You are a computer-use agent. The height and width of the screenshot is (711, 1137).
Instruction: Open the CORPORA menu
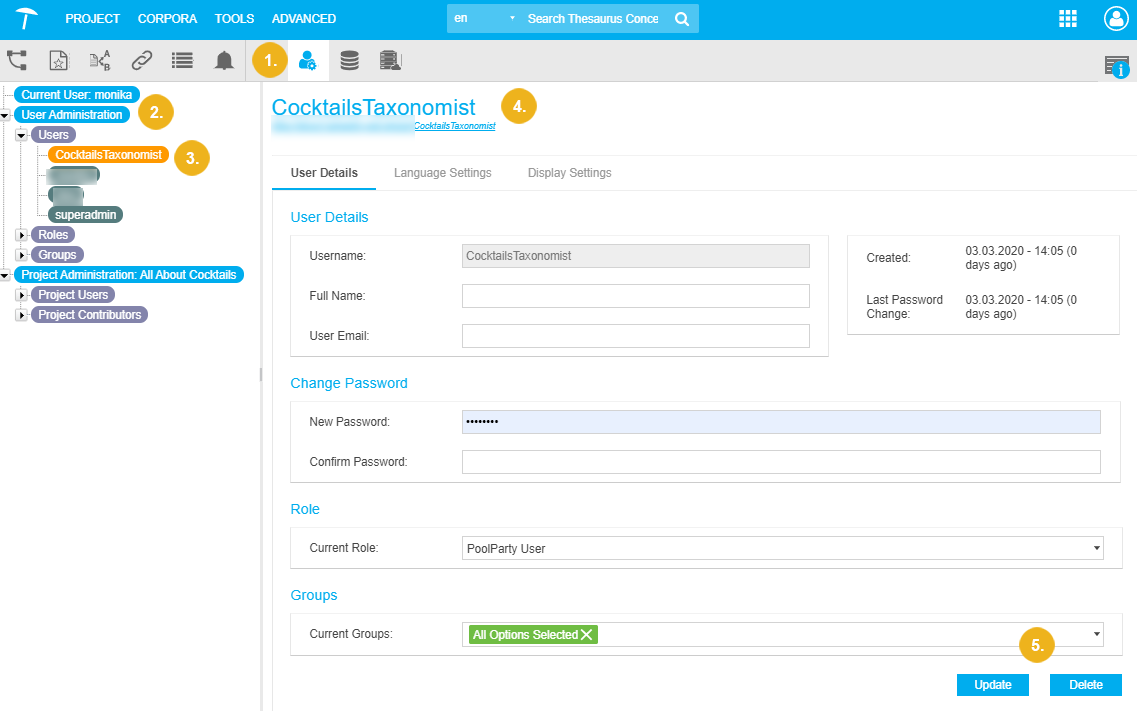click(168, 19)
